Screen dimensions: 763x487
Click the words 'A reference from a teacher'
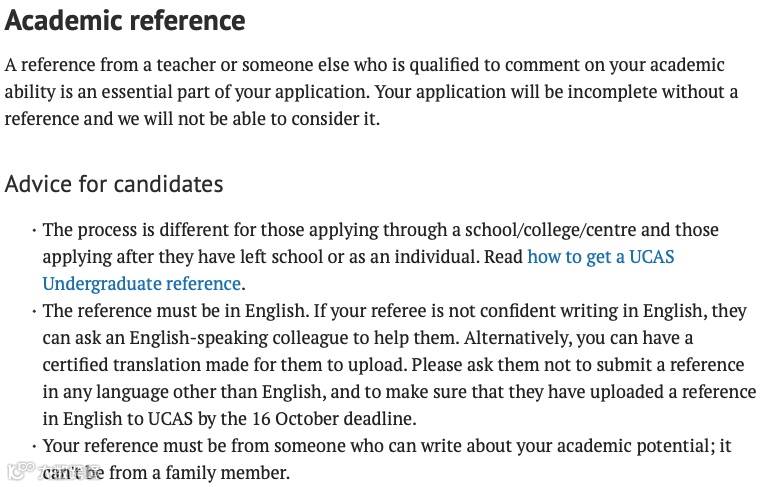tap(110, 65)
